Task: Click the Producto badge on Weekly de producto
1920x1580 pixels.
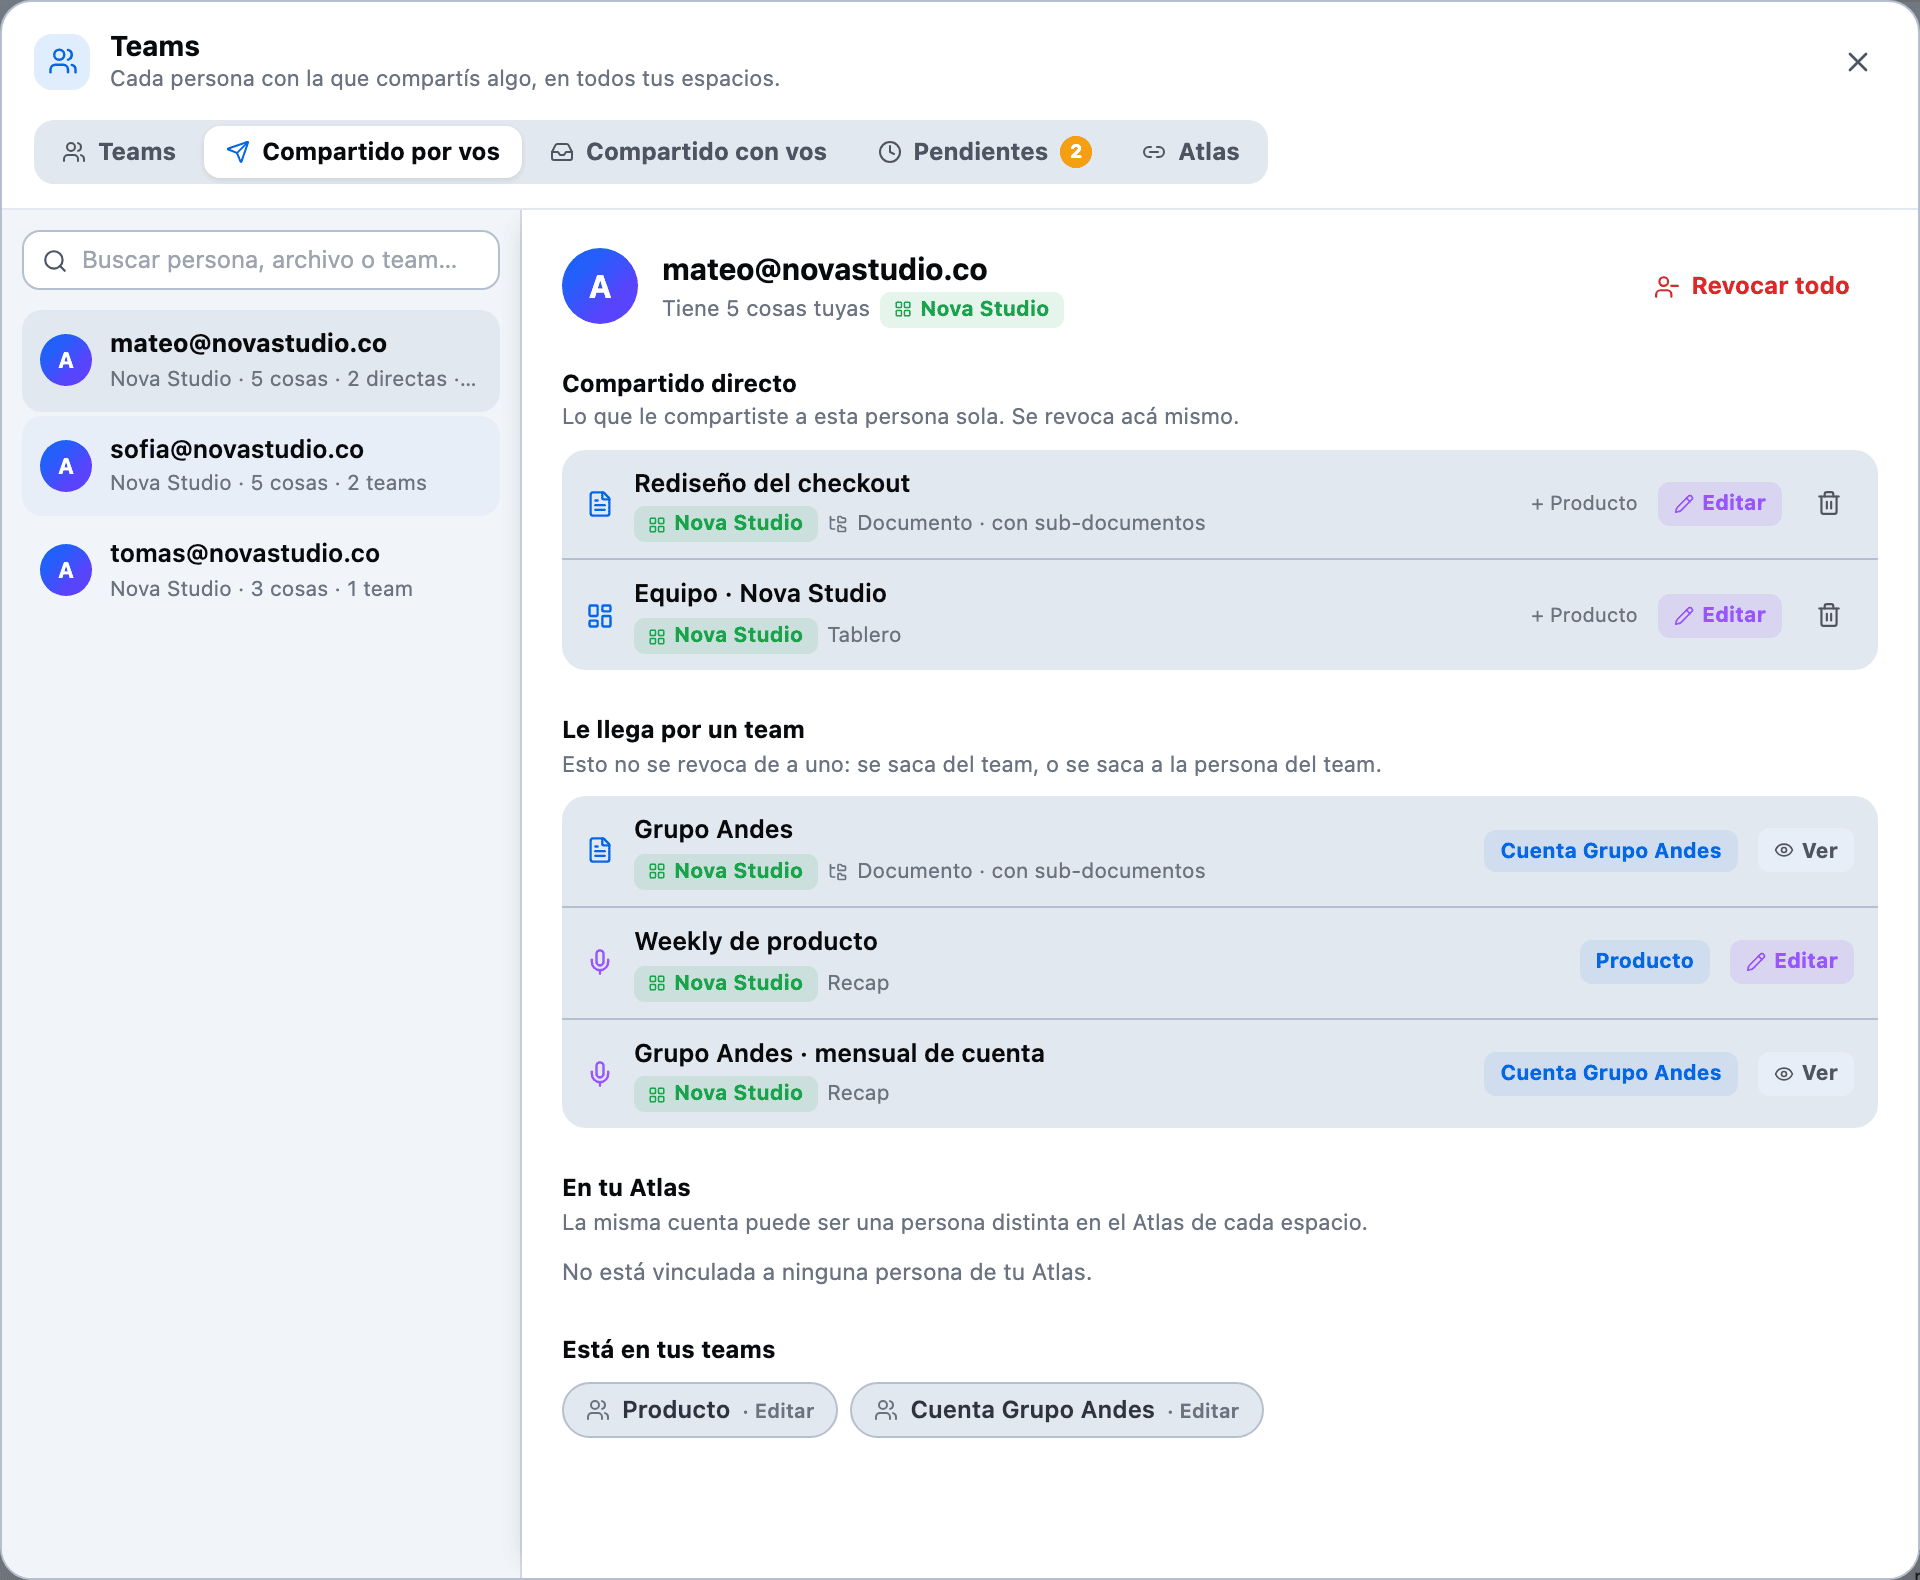Action: pyautogui.click(x=1645, y=961)
